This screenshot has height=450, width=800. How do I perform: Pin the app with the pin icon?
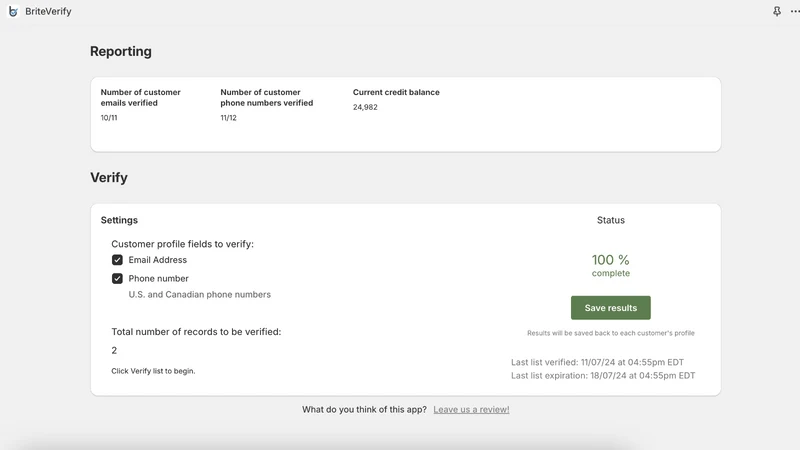[x=777, y=11]
